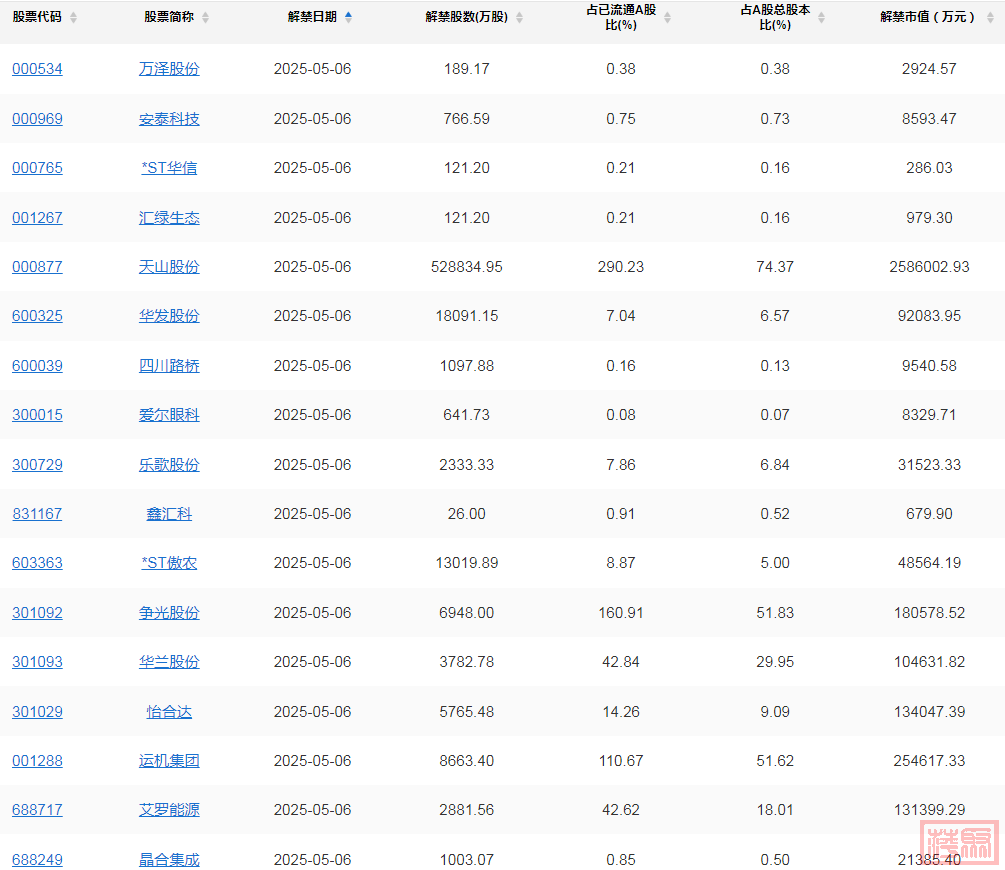1005x870 pixels.
Task: Open stock code 001267
Action: 37,218
